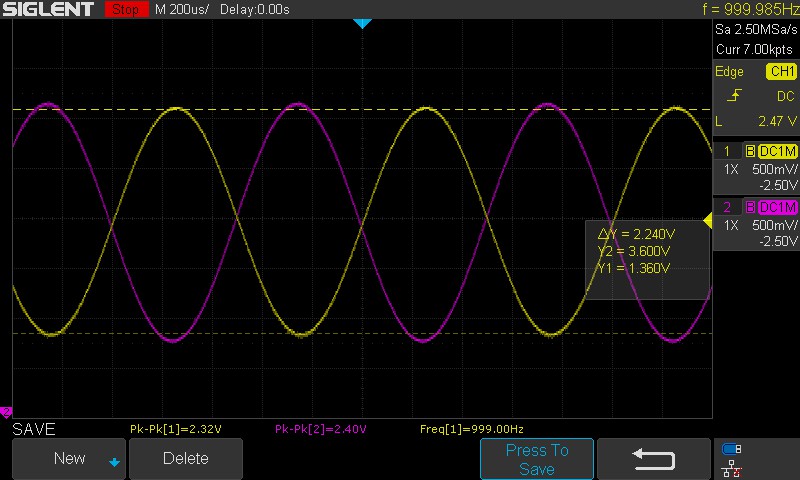Click the network connection status icon

(x=731, y=468)
